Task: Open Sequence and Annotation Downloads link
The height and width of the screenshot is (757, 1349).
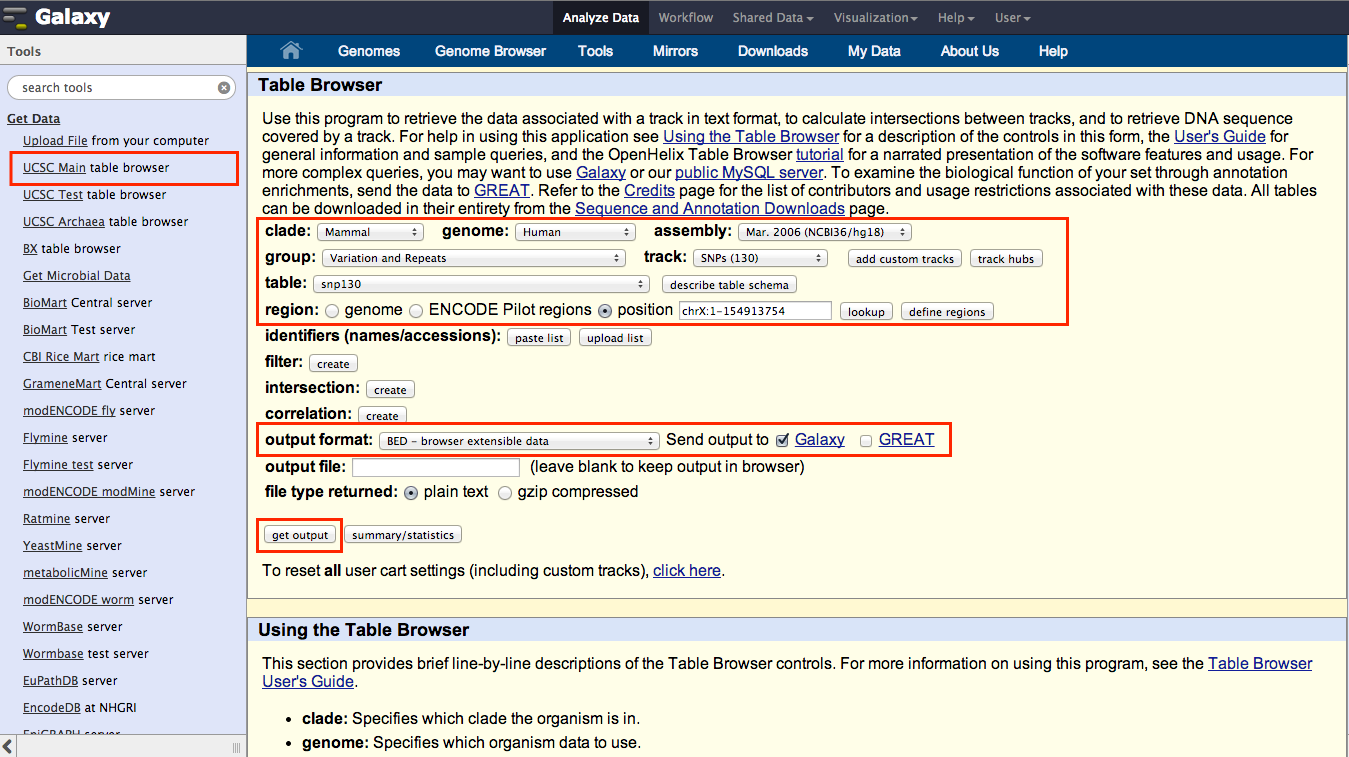Action: [710, 209]
